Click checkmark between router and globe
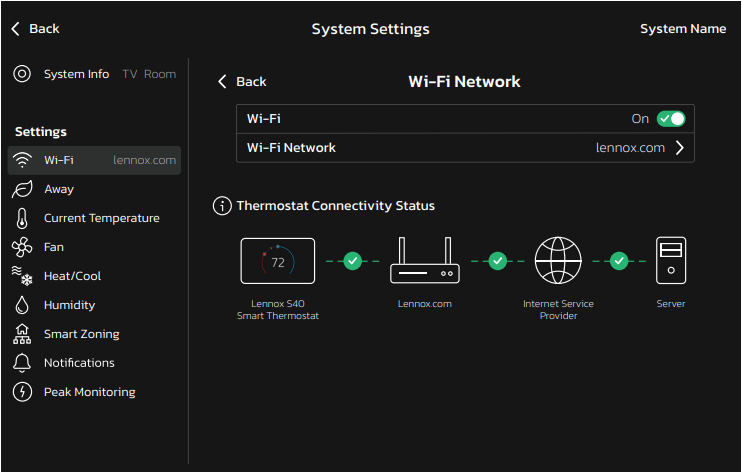The width and height of the screenshot is (742, 473). pyautogui.click(x=497, y=261)
